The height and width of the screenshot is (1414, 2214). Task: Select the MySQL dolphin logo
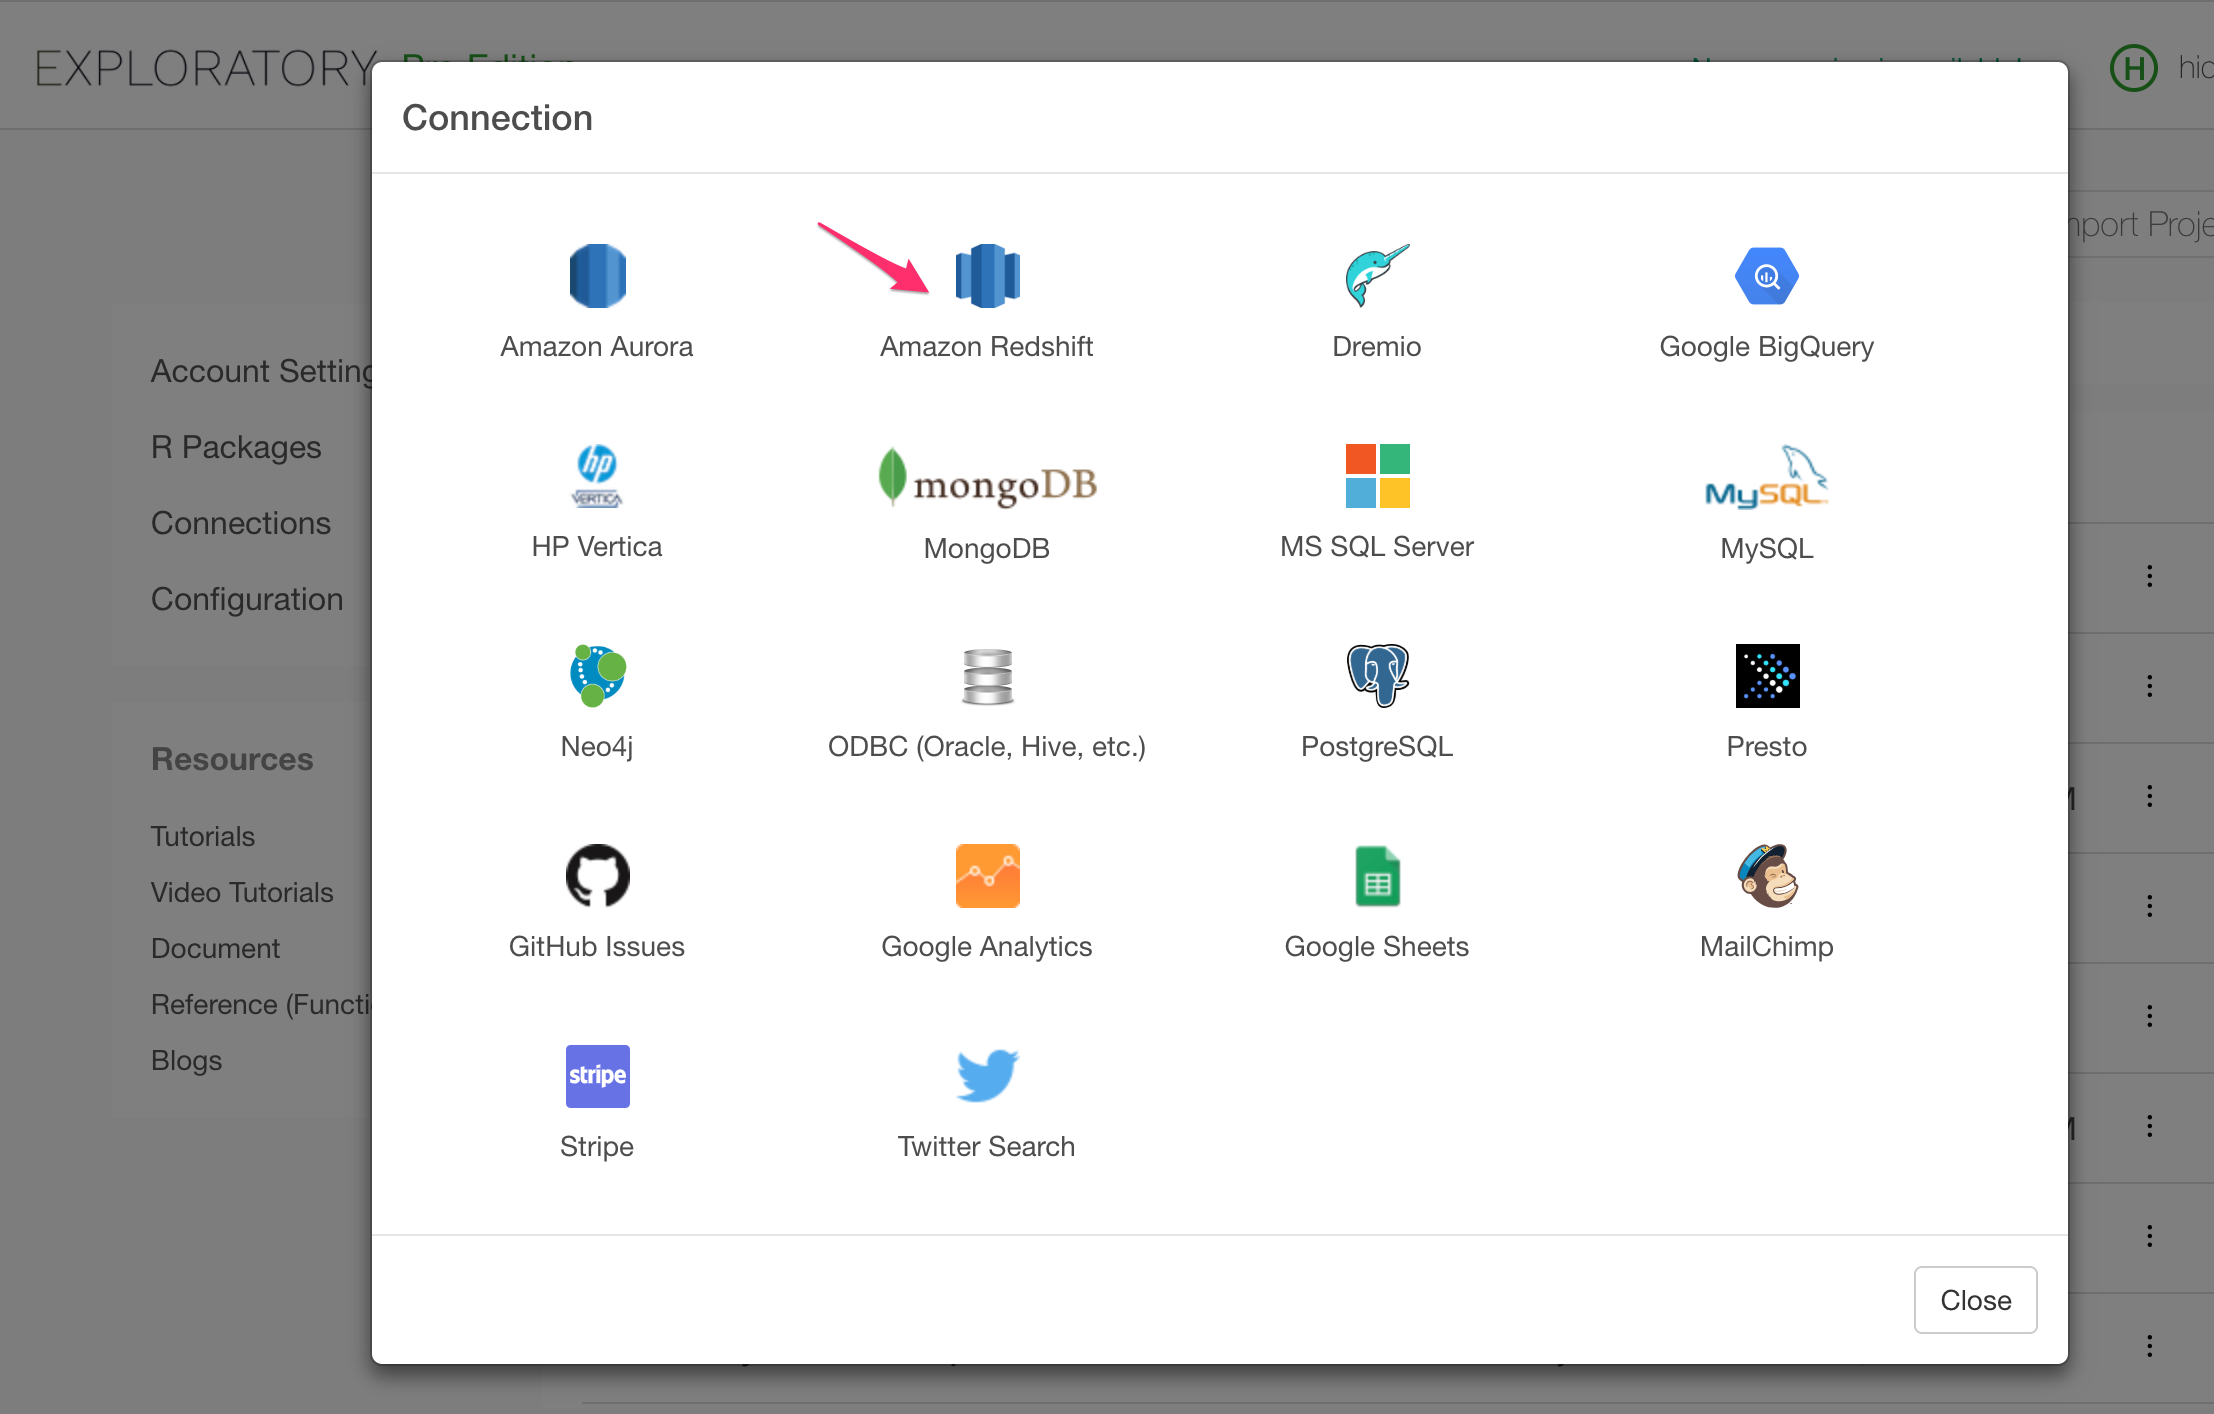[1767, 477]
